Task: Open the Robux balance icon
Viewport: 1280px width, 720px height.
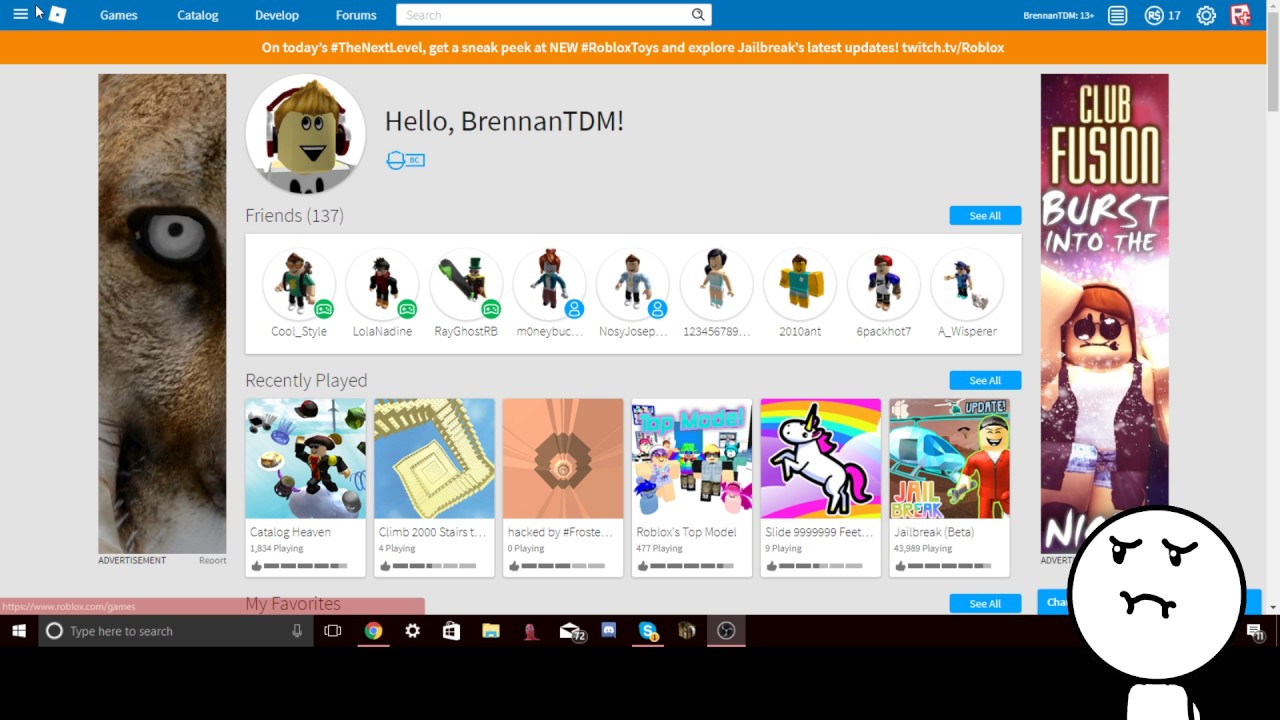Action: [1154, 15]
